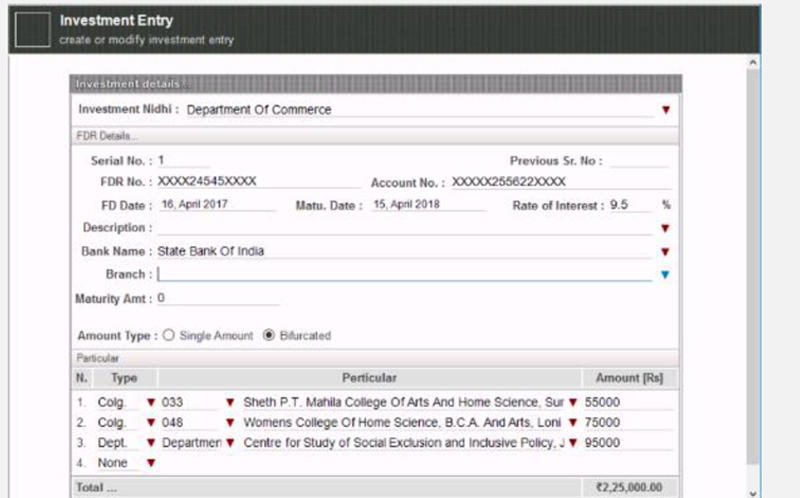Click the Investment Entry header icon box

(x=33, y=30)
